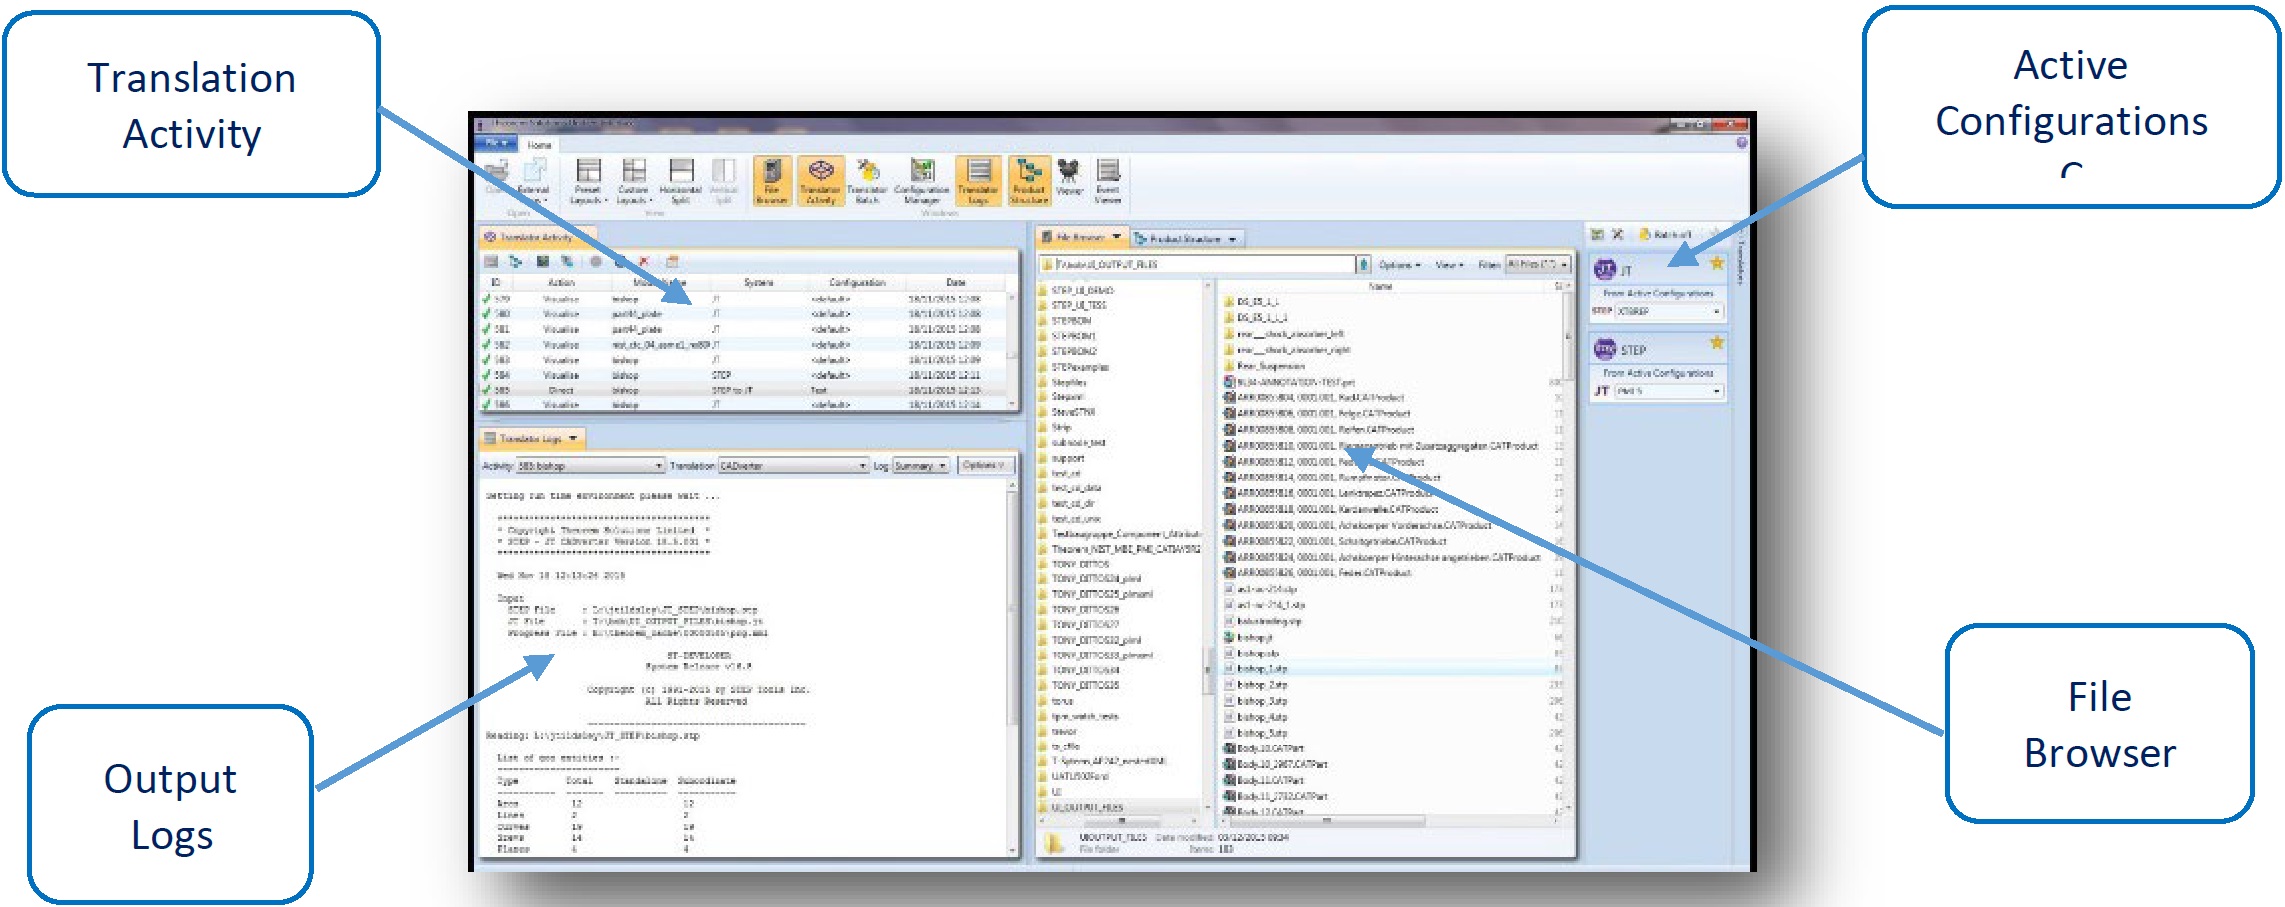This screenshot has width=2285, height=907.
Task: Click the STEP translator icon
Action: tap(1605, 349)
